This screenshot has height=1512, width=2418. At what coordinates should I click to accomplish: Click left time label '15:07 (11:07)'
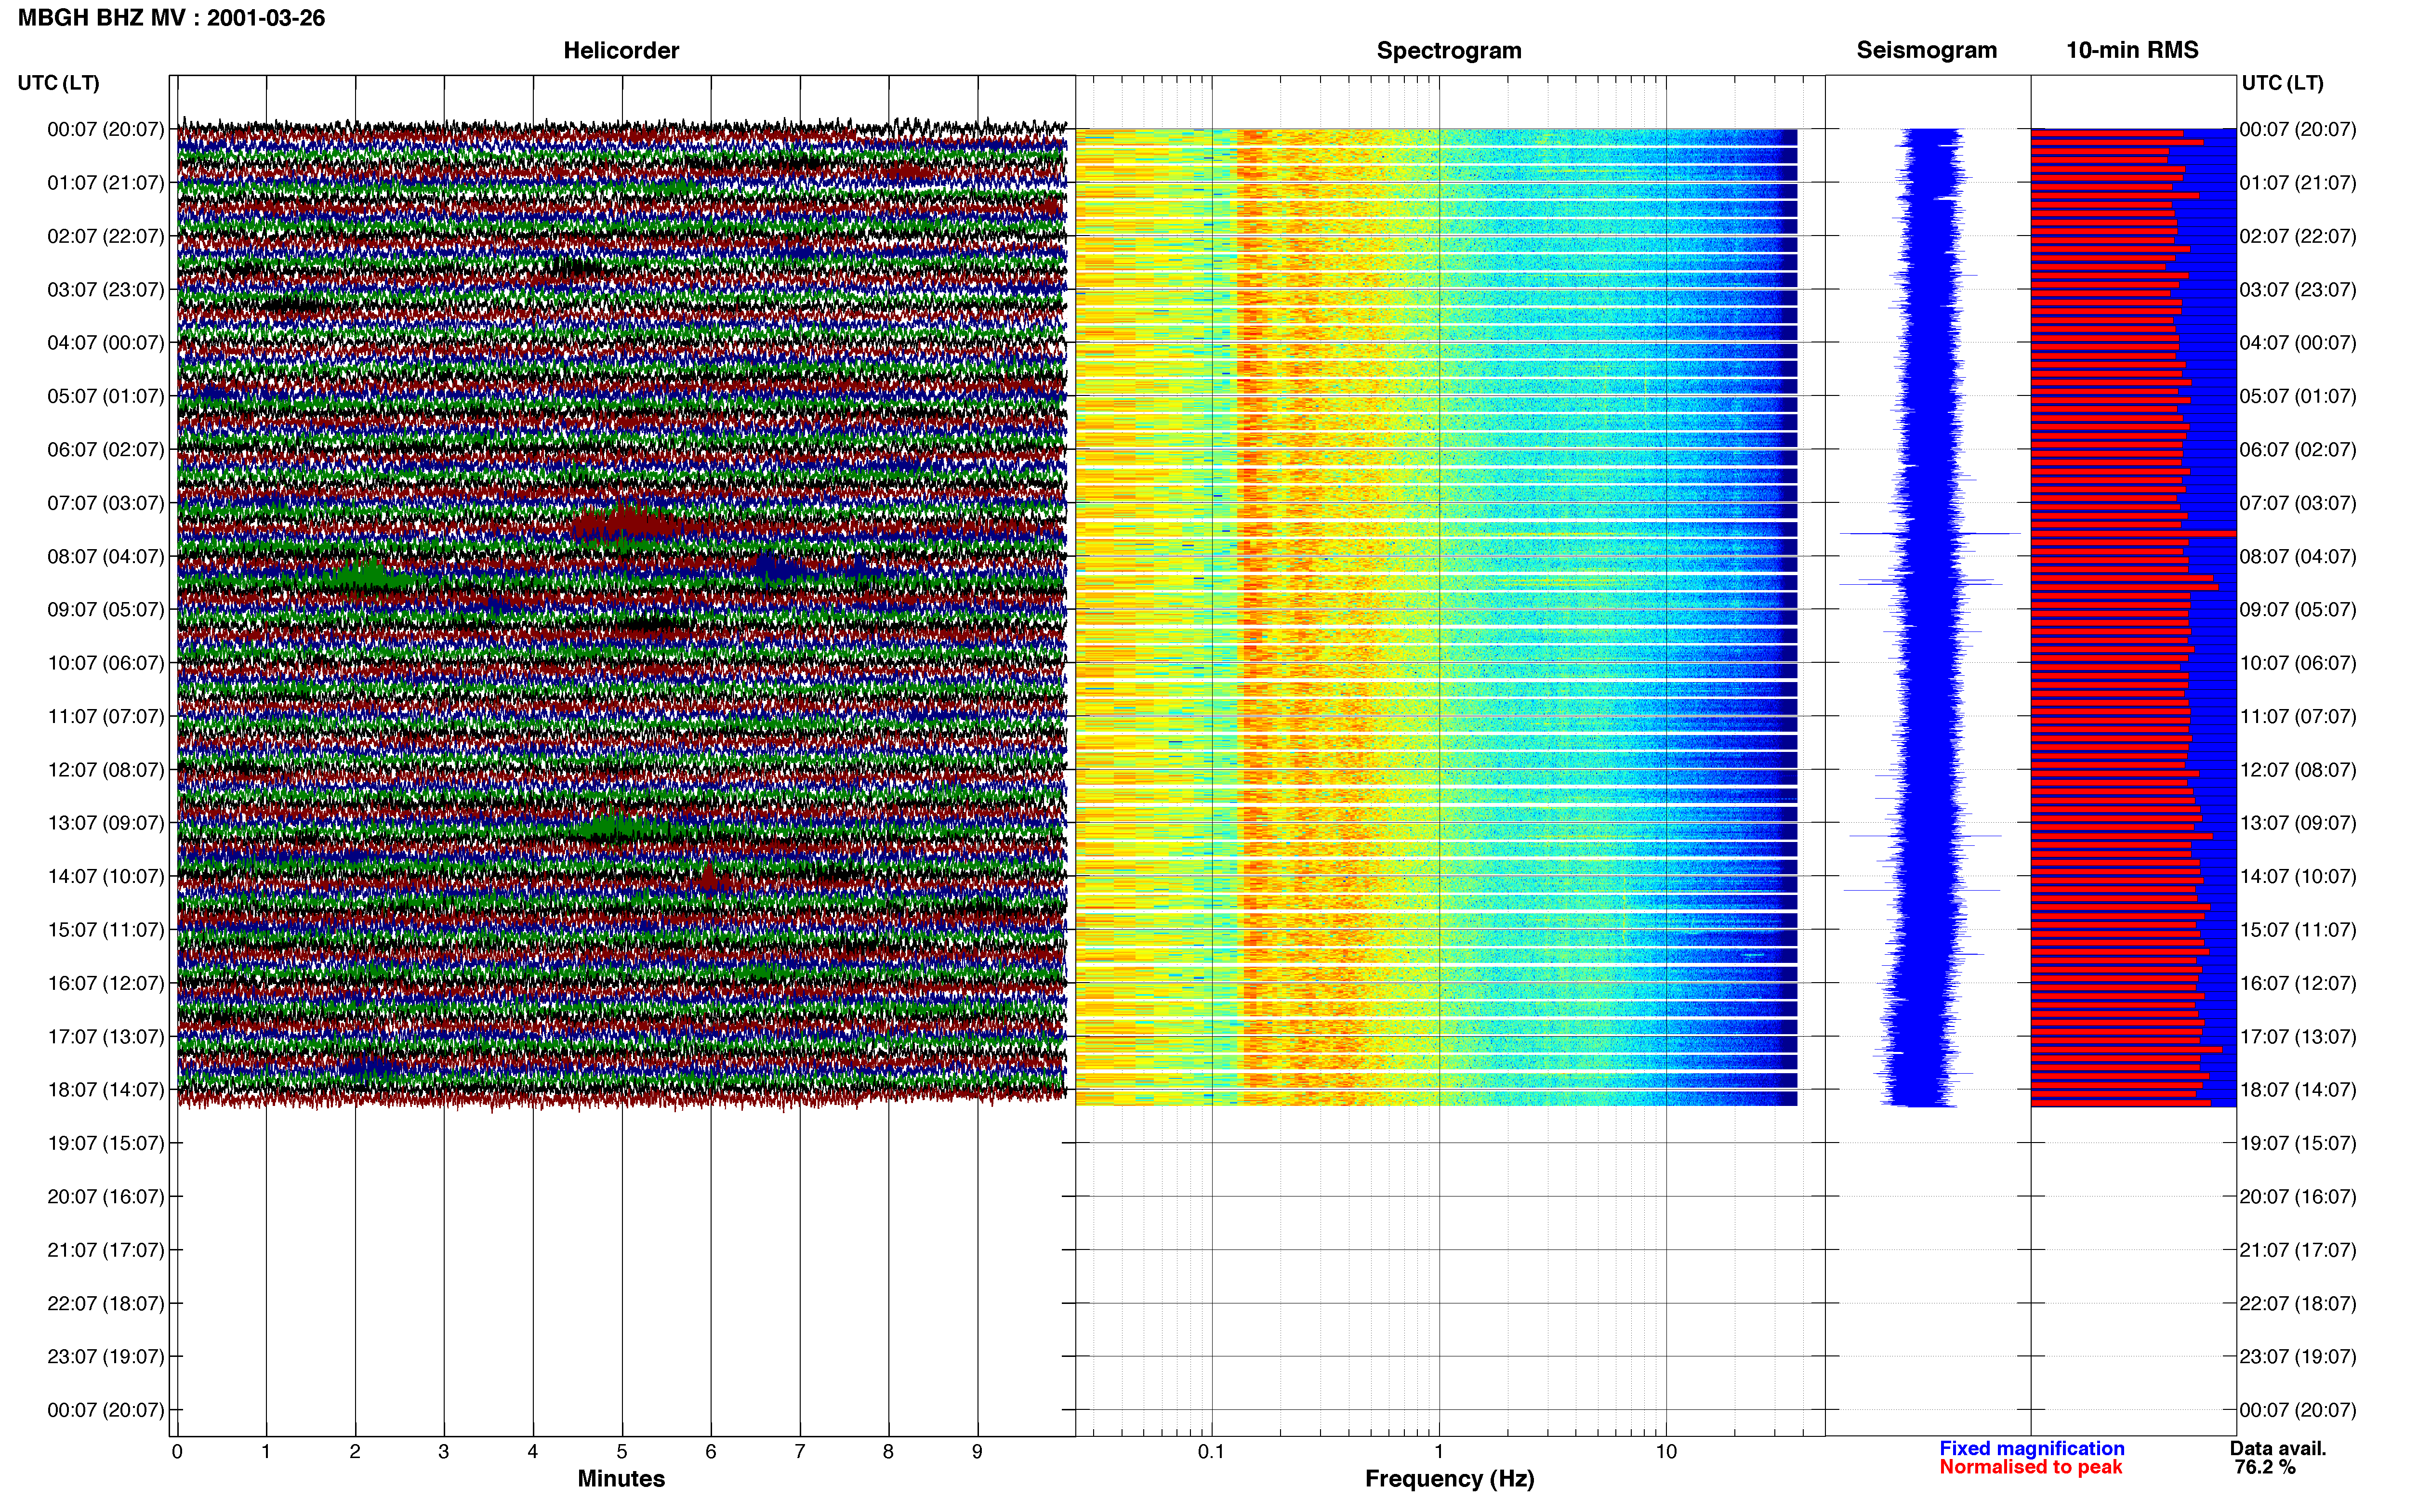(x=106, y=930)
